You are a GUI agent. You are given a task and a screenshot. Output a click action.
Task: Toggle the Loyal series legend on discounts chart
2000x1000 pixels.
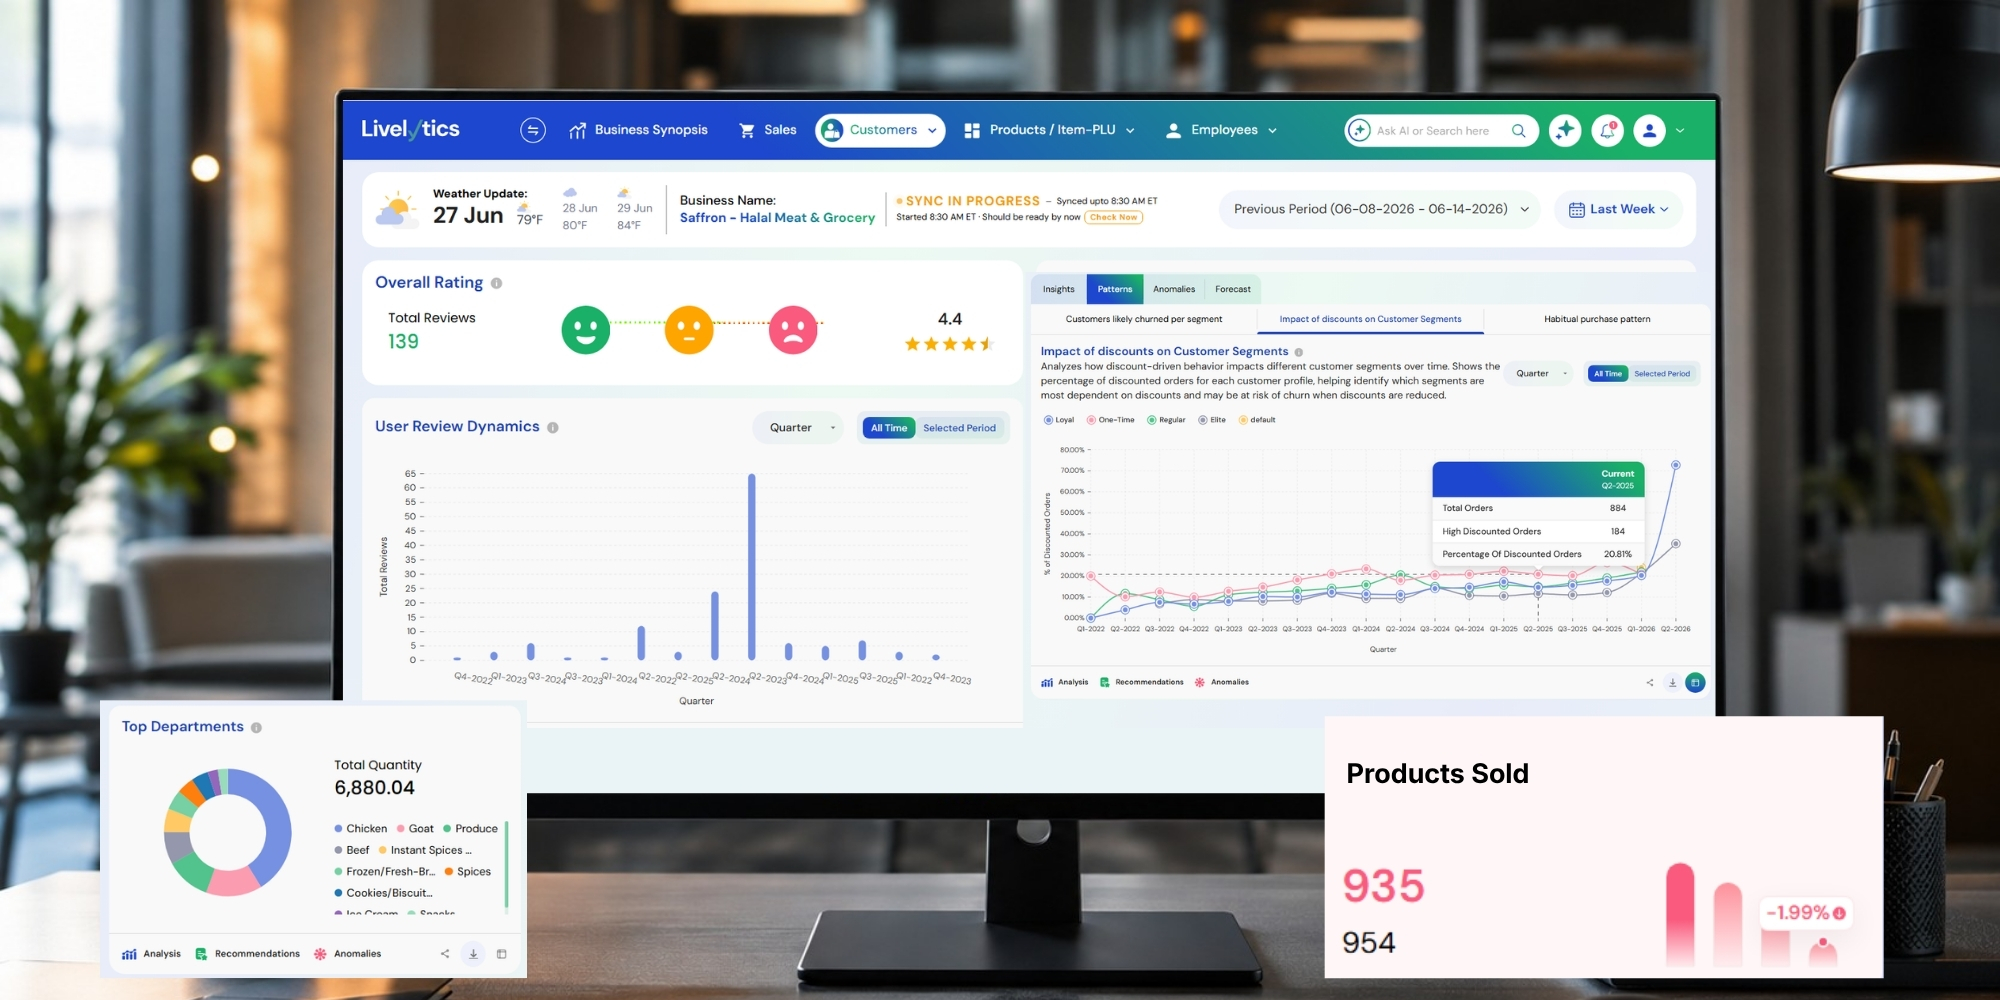(x=1059, y=420)
